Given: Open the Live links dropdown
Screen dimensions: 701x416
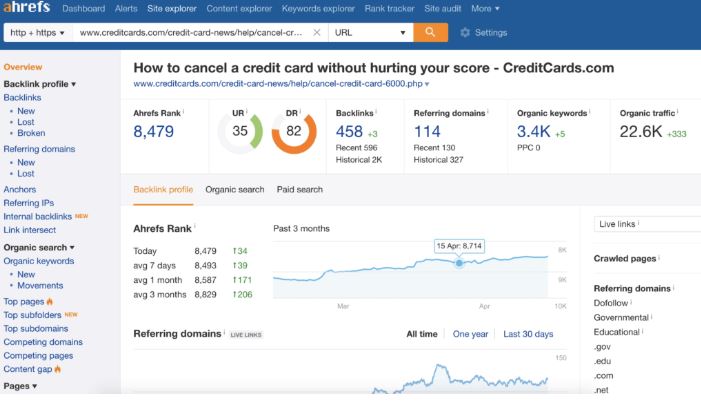Looking at the screenshot, I should click(x=647, y=224).
